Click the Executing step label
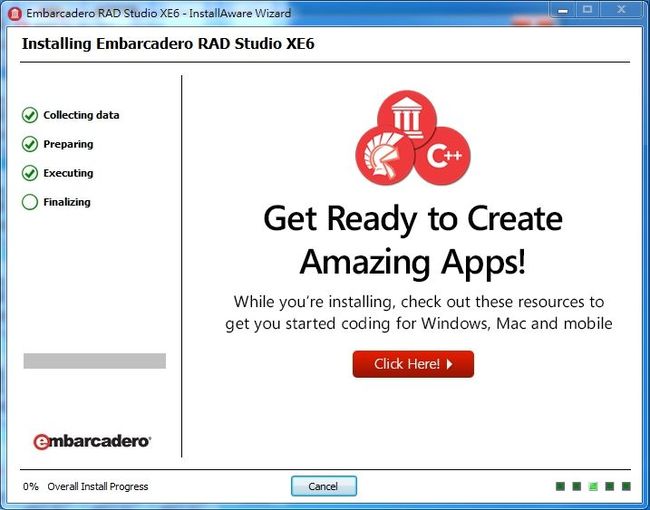650x510 pixels. pos(68,173)
